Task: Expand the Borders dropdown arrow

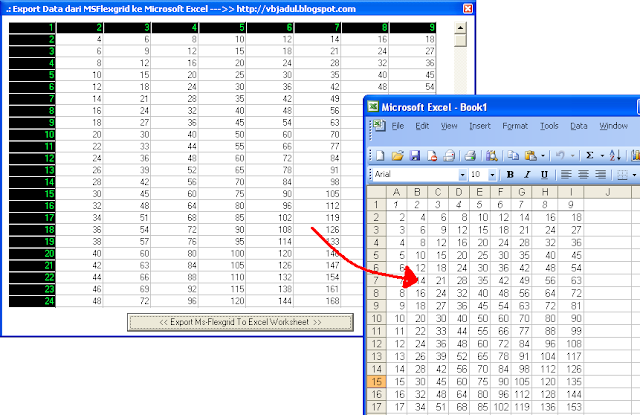Action: (634, 175)
